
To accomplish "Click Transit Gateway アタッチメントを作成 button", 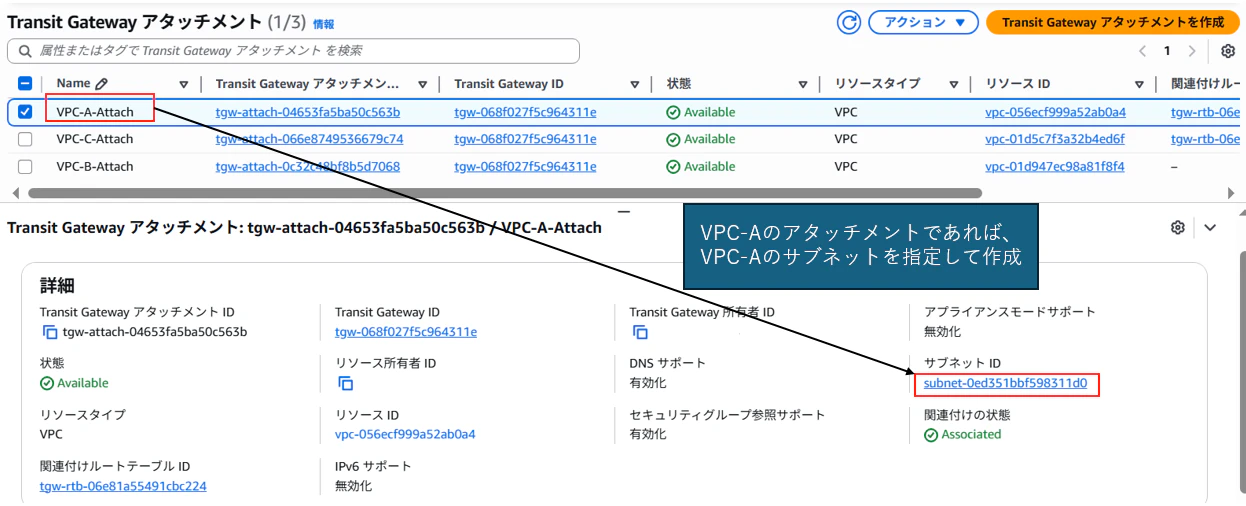I will (1113, 22).
